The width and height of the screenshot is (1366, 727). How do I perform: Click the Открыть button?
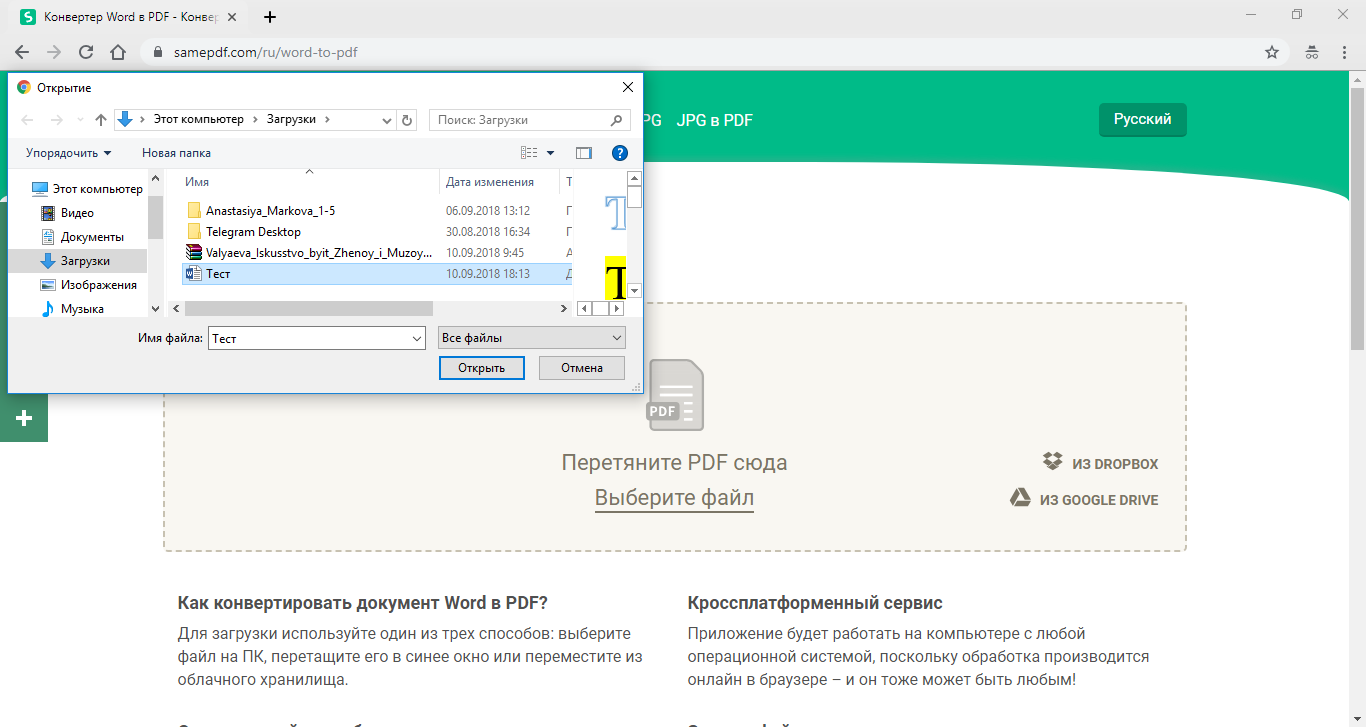pyautogui.click(x=482, y=368)
